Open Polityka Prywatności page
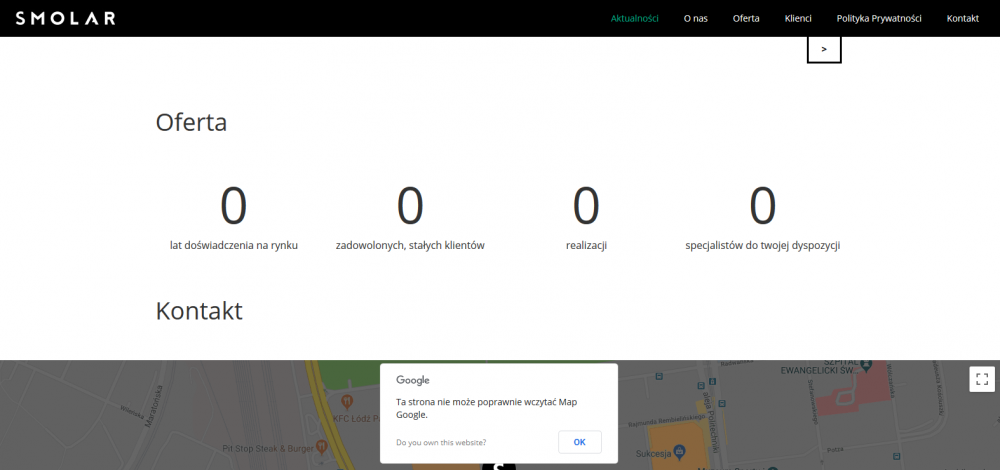The width and height of the screenshot is (1000, 470). pyautogui.click(x=879, y=18)
